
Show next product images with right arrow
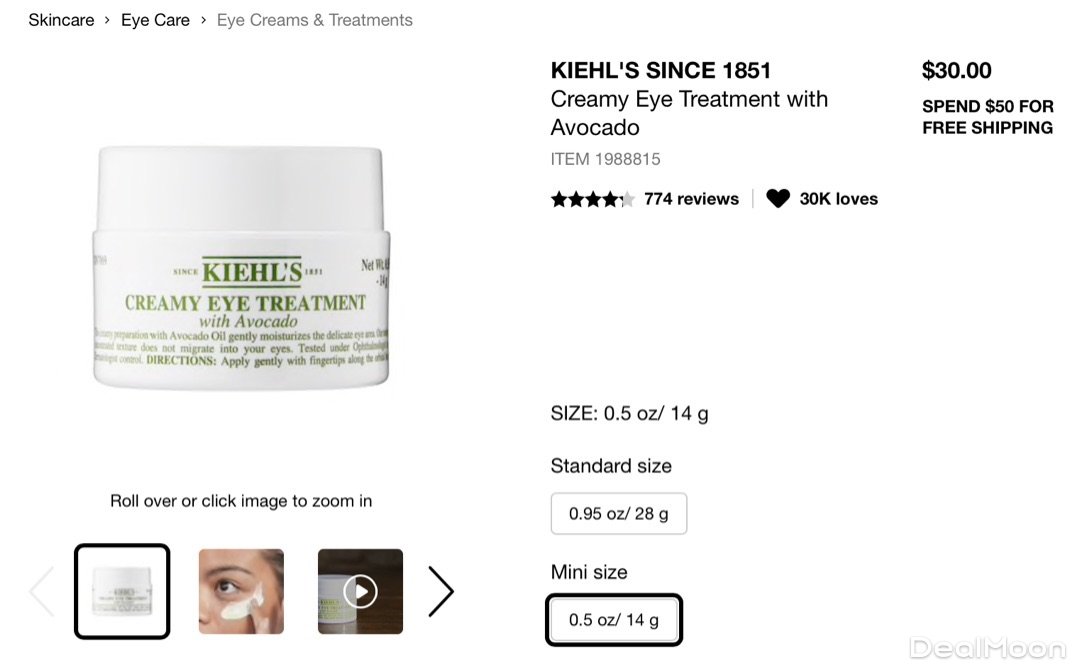441,591
